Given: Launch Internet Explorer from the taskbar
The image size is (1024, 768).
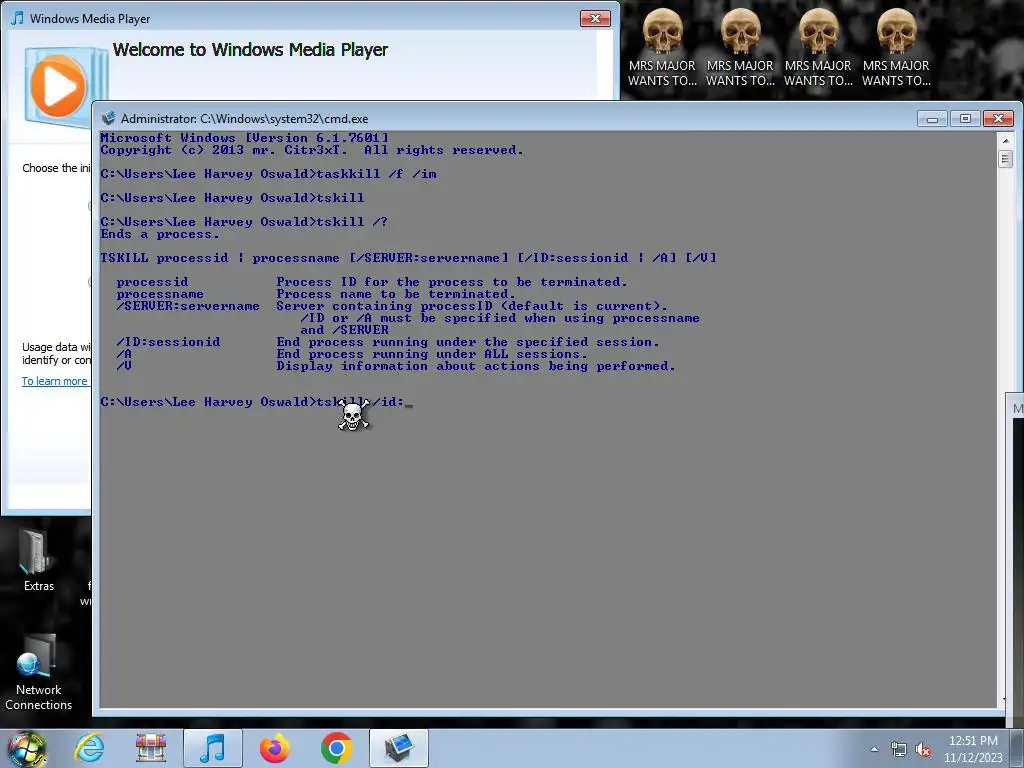Looking at the screenshot, I should click(90, 748).
